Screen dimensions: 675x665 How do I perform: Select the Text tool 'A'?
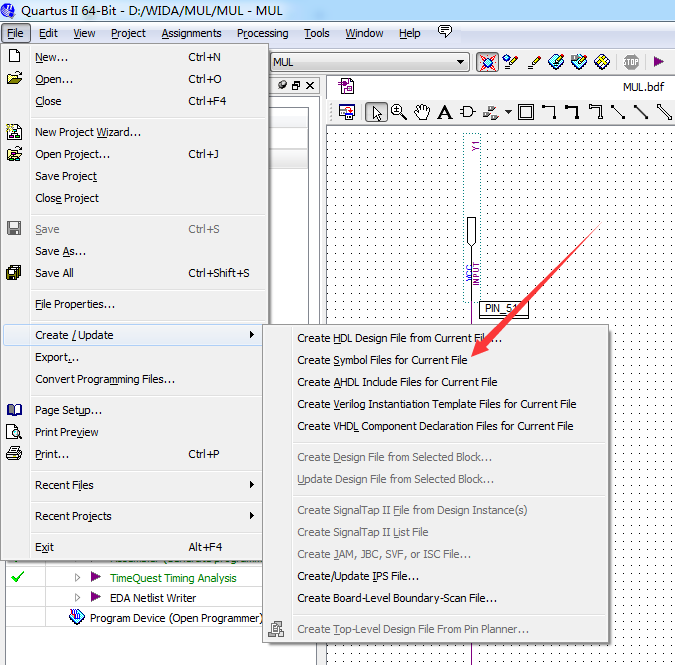(x=445, y=112)
